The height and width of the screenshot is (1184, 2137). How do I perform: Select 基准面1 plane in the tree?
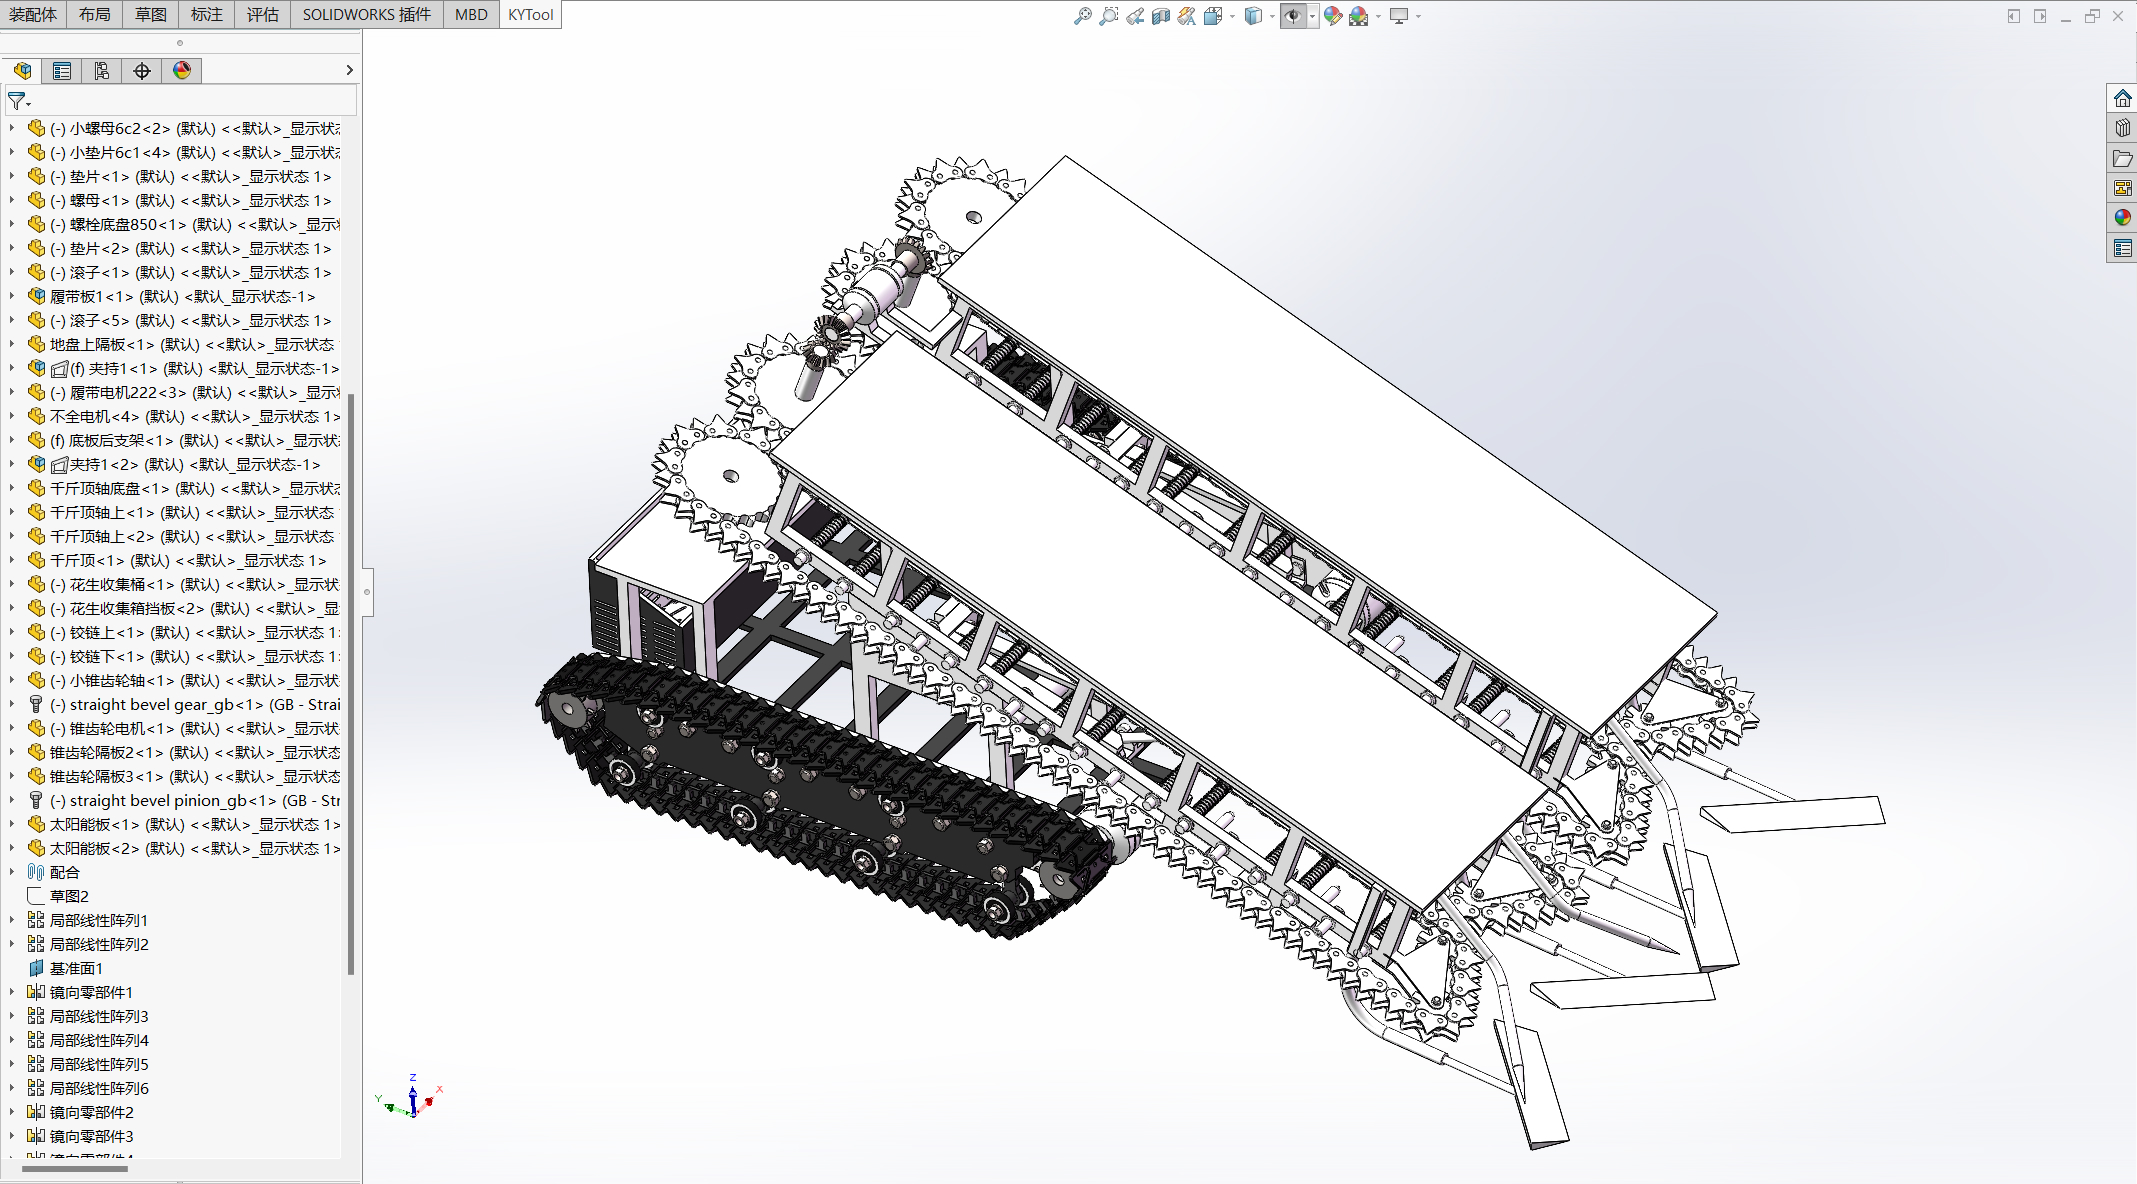(76, 968)
